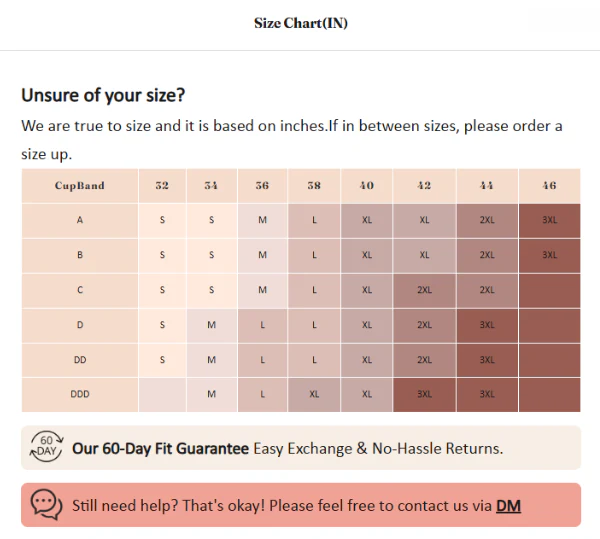The height and width of the screenshot is (539, 600).
Task: Click the "Unsure of your size?" heading
Action: [x=103, y=96]
